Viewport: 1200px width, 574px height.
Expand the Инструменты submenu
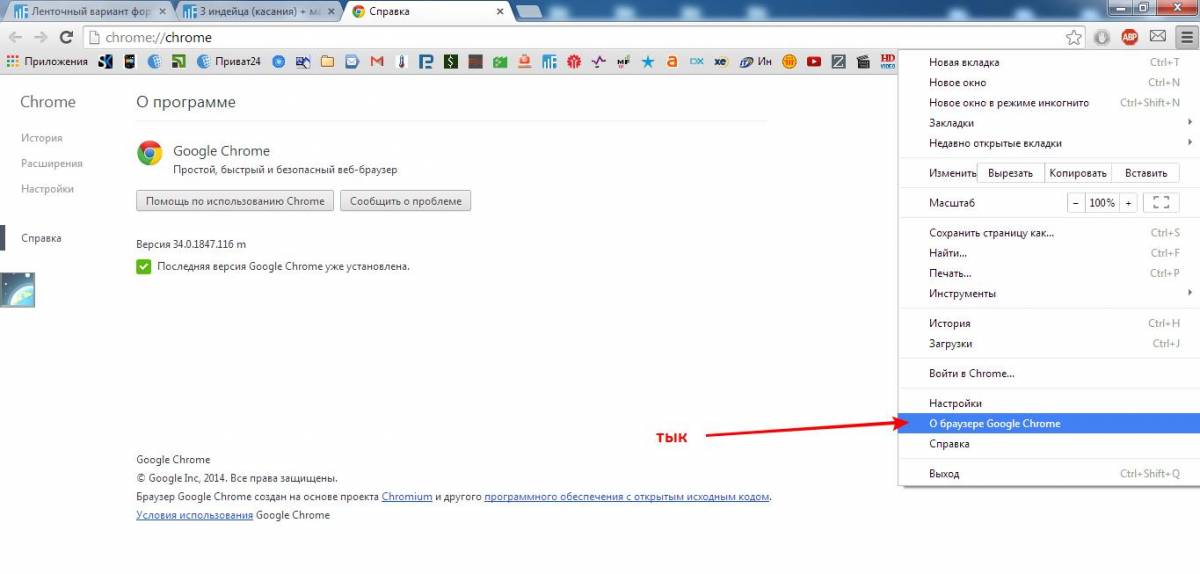point(1047,293)
